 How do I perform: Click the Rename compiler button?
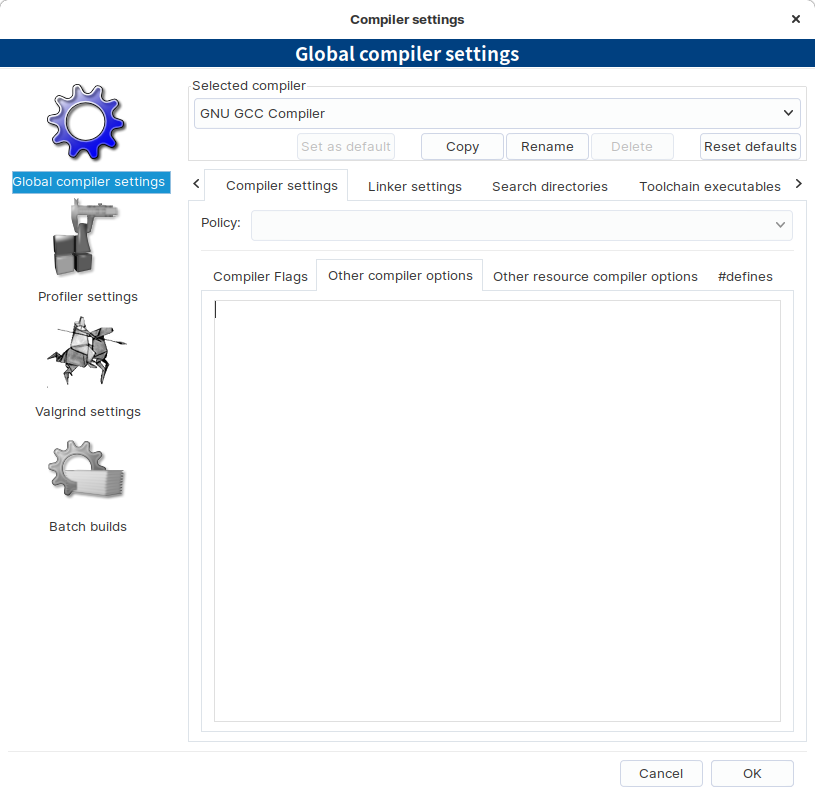(x=547, y=147)
